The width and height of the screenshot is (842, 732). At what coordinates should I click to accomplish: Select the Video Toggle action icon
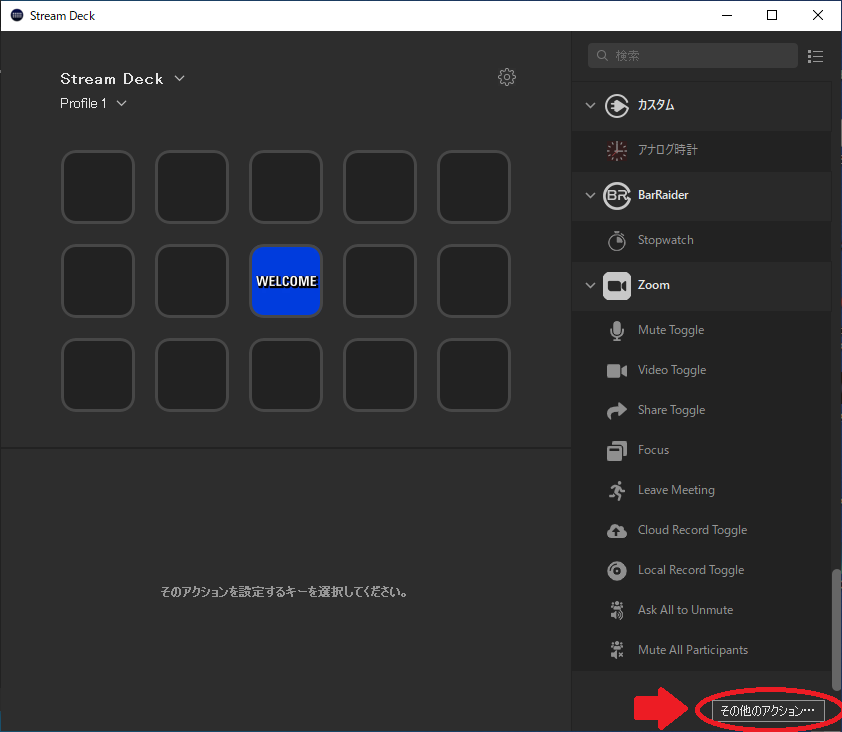pyautogui.click(x=617, y=369)
